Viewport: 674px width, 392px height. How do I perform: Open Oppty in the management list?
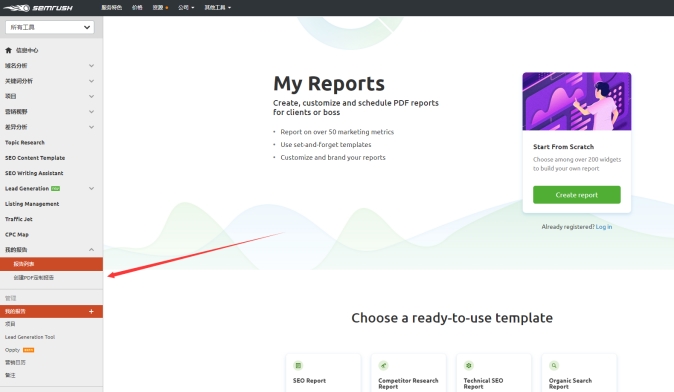click(12, 350)
